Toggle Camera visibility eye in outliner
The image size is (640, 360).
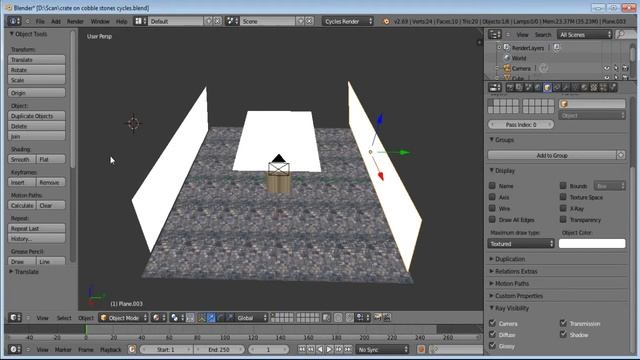point(607,68)
